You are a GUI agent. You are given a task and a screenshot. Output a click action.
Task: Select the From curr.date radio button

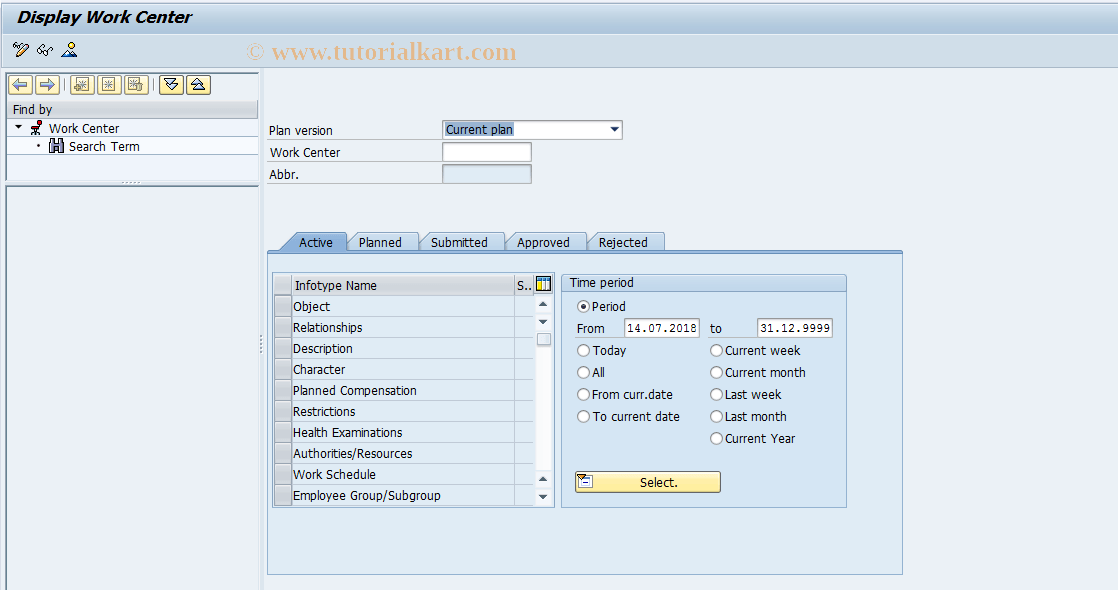583,395
